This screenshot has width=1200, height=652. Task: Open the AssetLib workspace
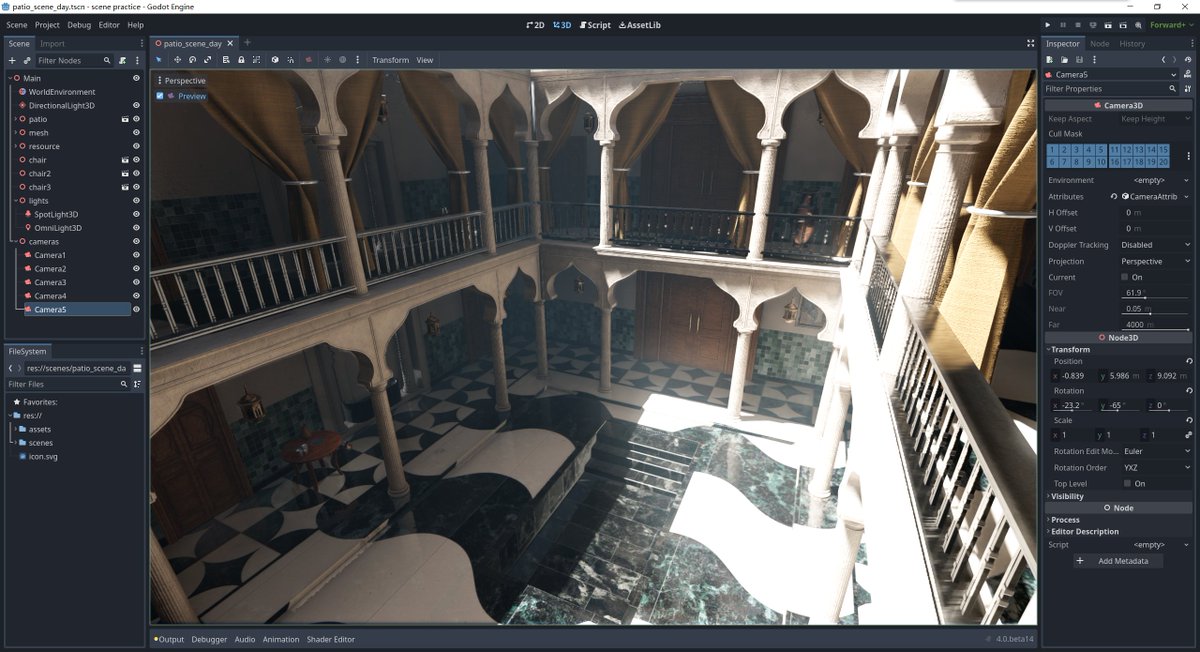[x=640, y=25]
